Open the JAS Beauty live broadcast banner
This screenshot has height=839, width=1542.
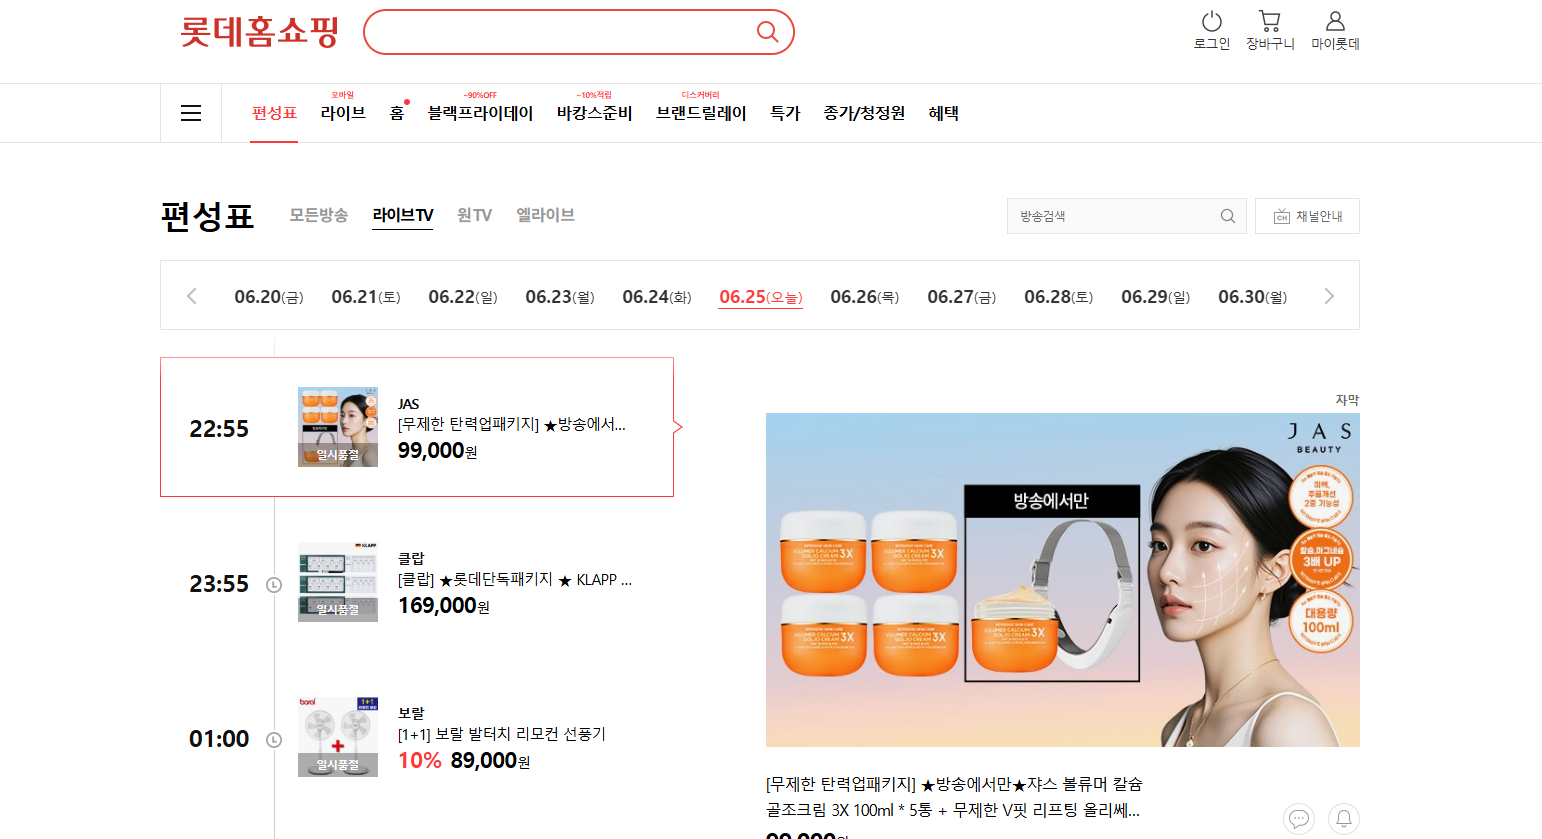1063,580
